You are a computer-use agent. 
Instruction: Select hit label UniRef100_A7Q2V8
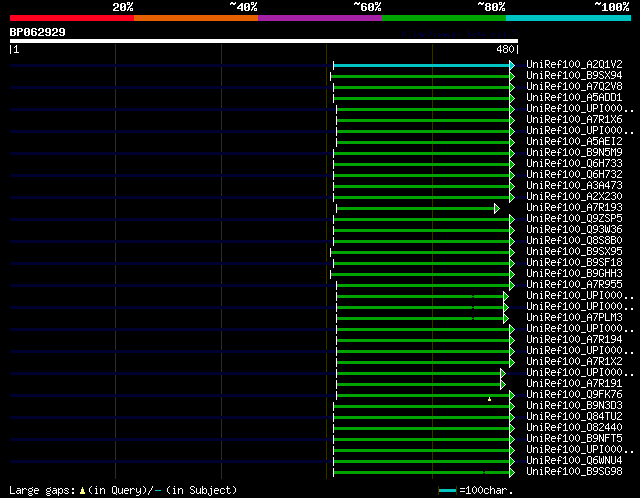[x=574, y=87]
